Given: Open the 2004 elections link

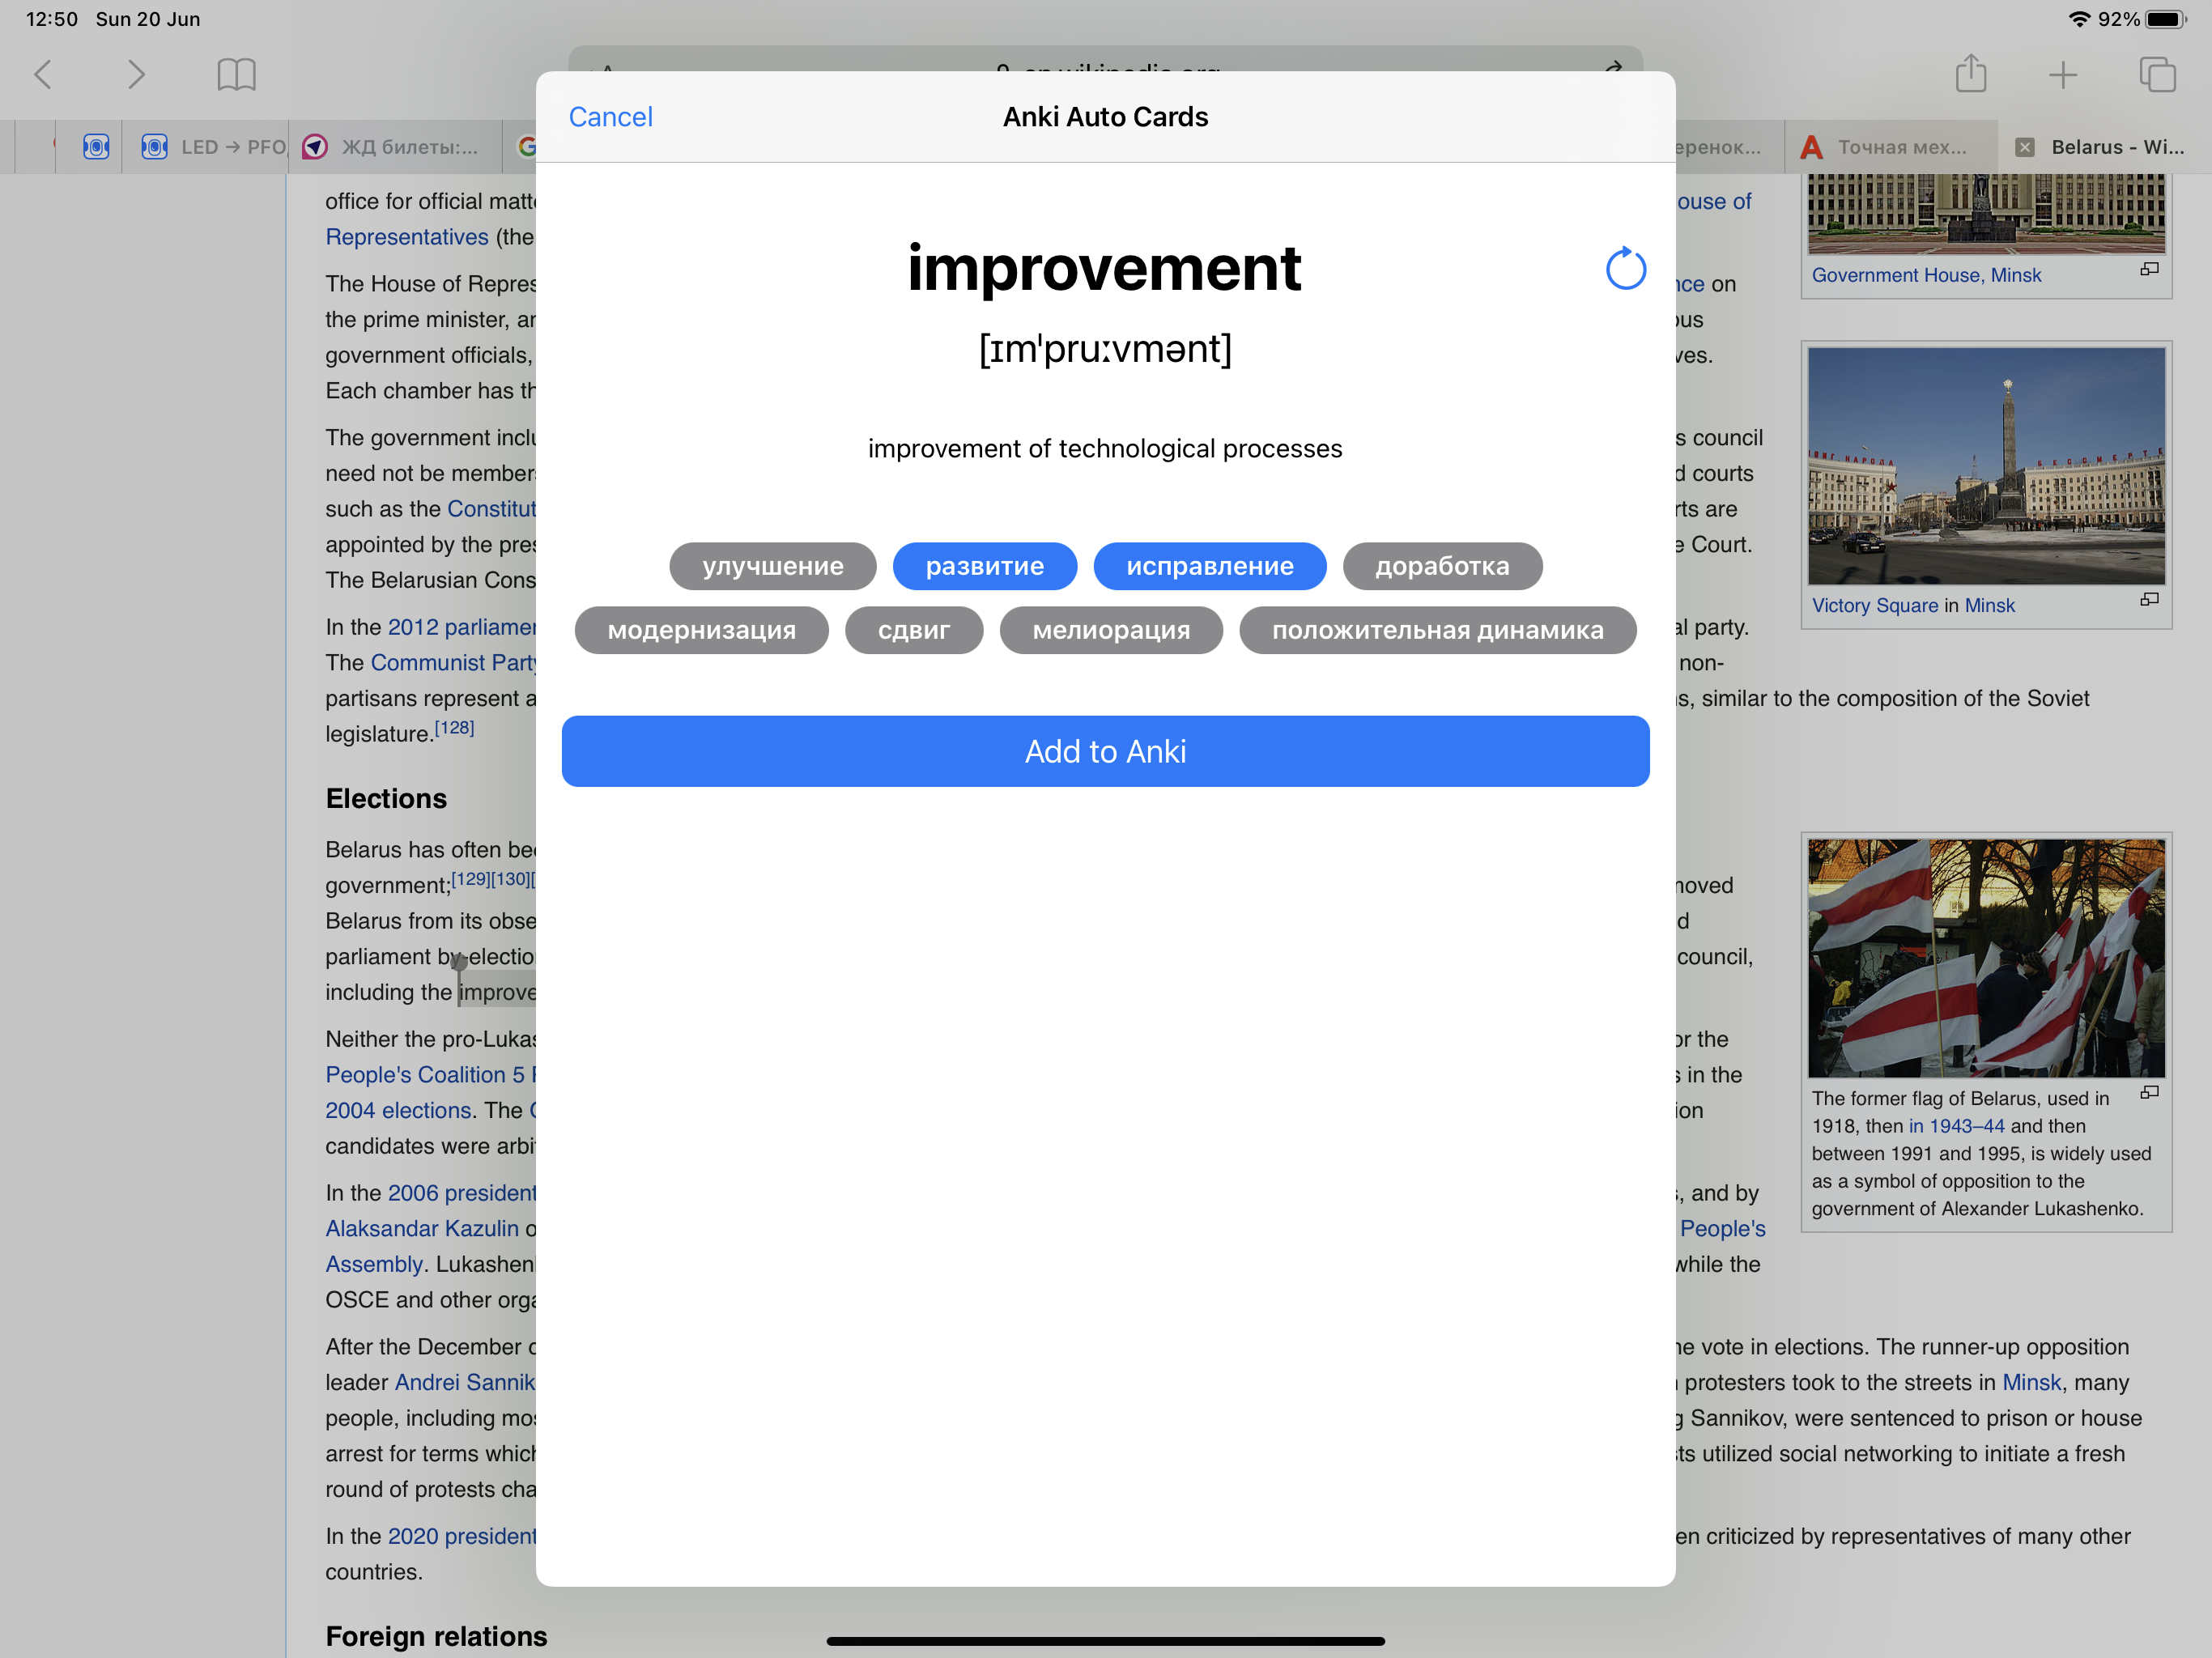Looking at the screenshot, I should click(398, 1110).
